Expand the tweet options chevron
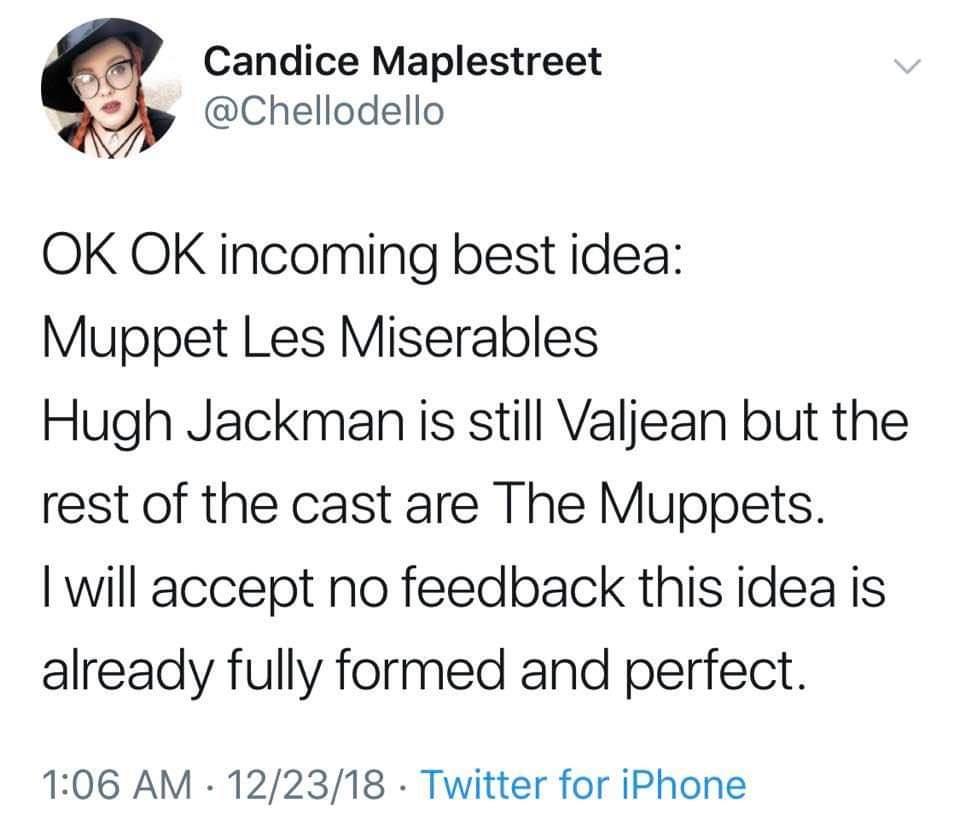The height and width of the screenshot is (838, 960). coord(906,64)
